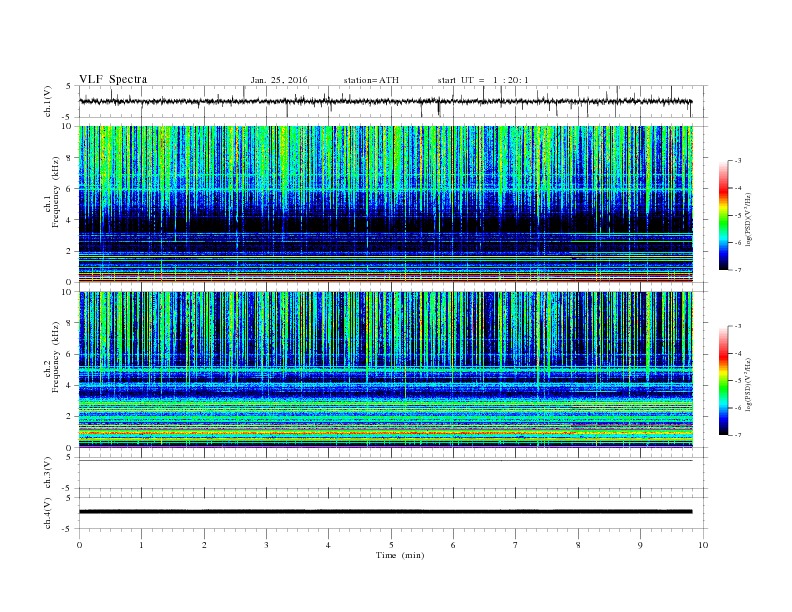Click the "10" frequency tick of ch.1 spectrogram
This screenshot has height=612, width=792.
click(68, 126)
